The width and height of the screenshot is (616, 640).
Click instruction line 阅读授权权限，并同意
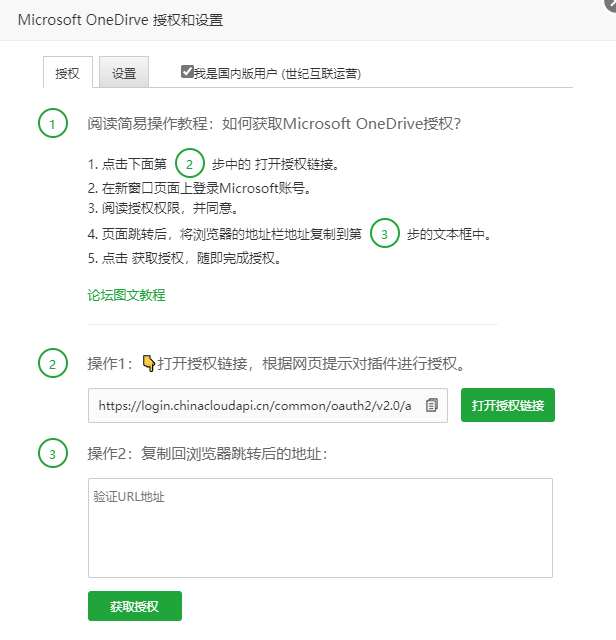coord(163,208)
